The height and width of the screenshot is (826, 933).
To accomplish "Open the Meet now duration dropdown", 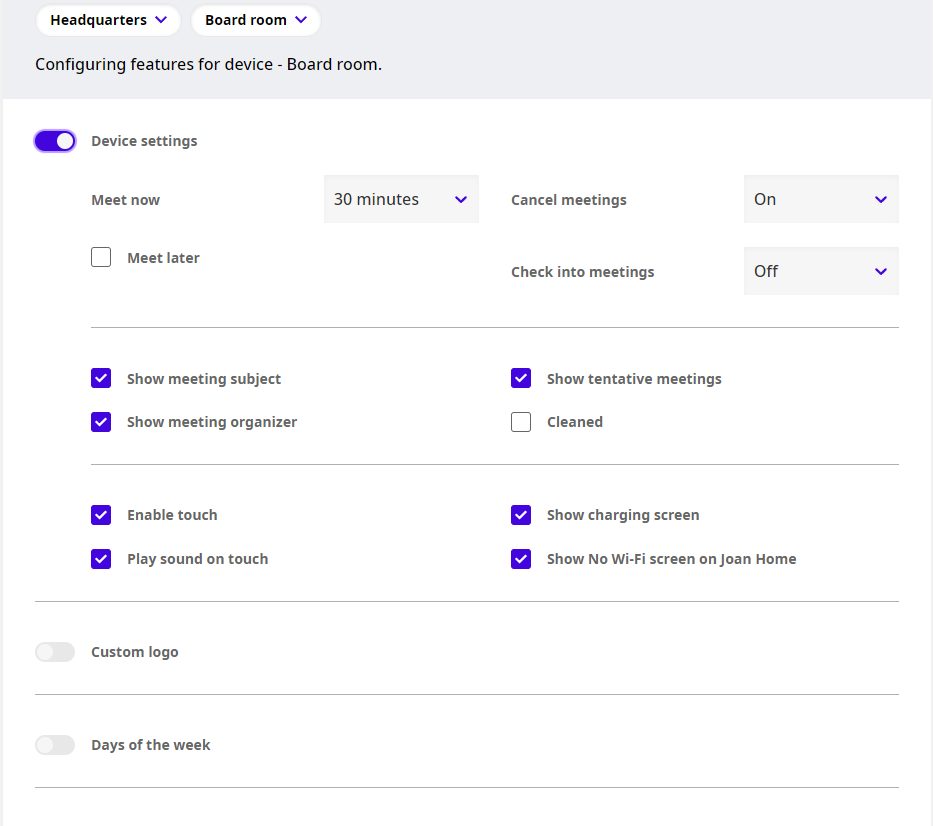I will tap(401, 199).
